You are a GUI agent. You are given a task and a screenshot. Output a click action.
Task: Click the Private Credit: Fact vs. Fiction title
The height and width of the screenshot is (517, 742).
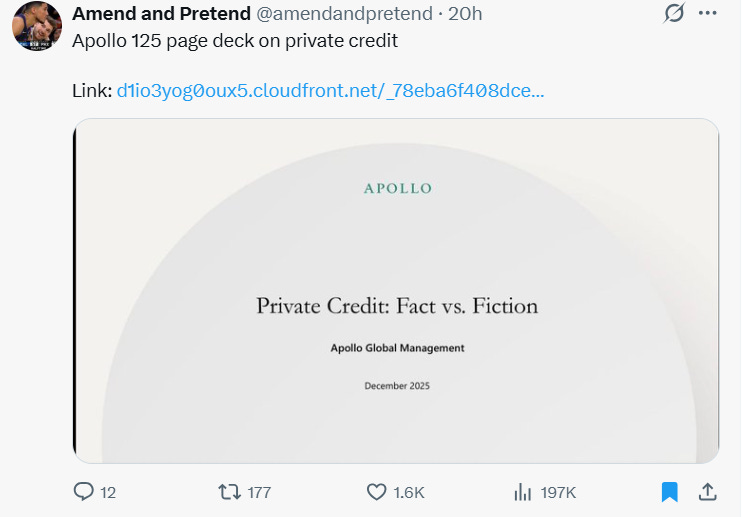(x=397, y=306)
